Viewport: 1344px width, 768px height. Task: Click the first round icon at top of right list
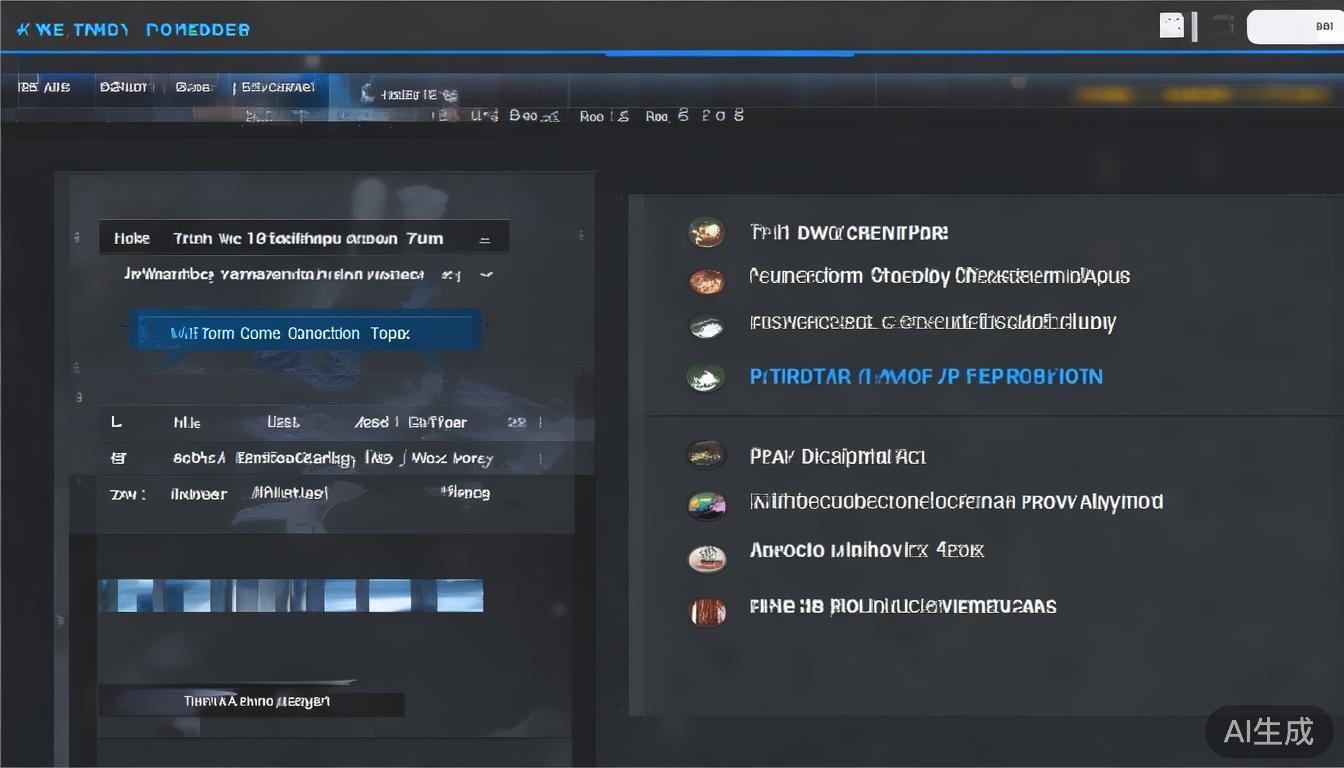pyautogui.click(x=706, y=233)
